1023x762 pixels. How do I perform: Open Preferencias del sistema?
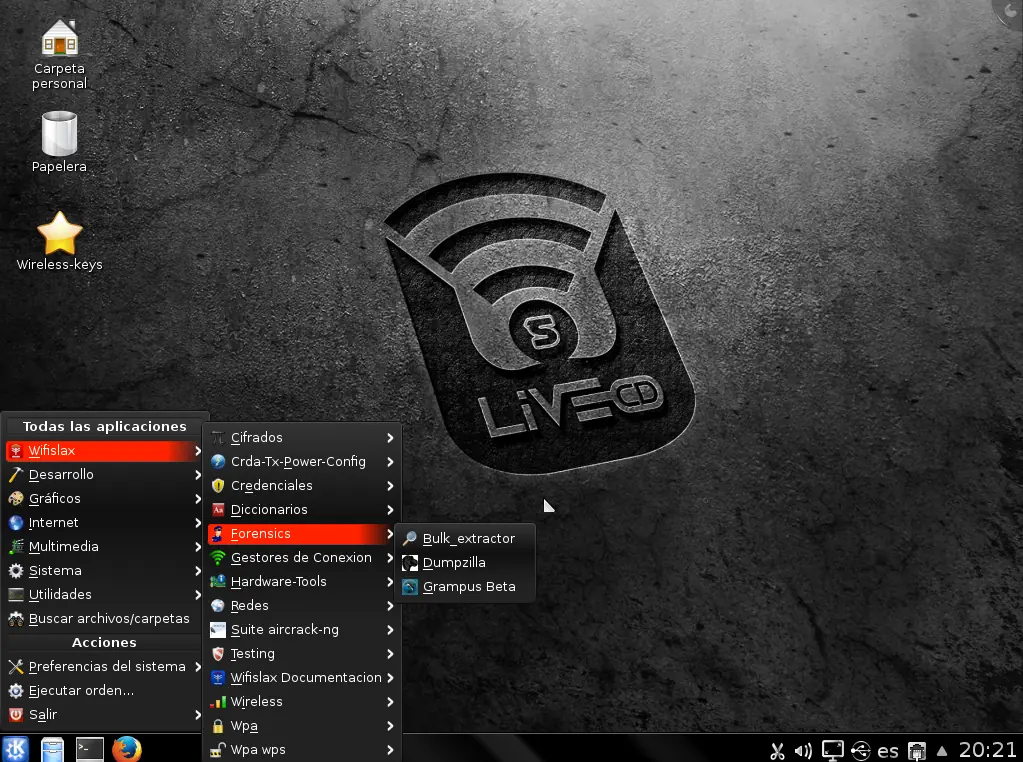(104, 666)
